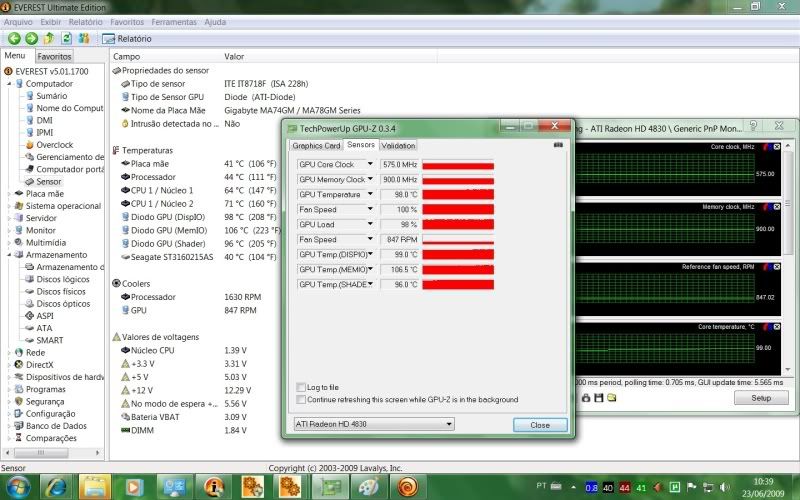Click the orange spiral icon on the taskbar

point(407,487)
